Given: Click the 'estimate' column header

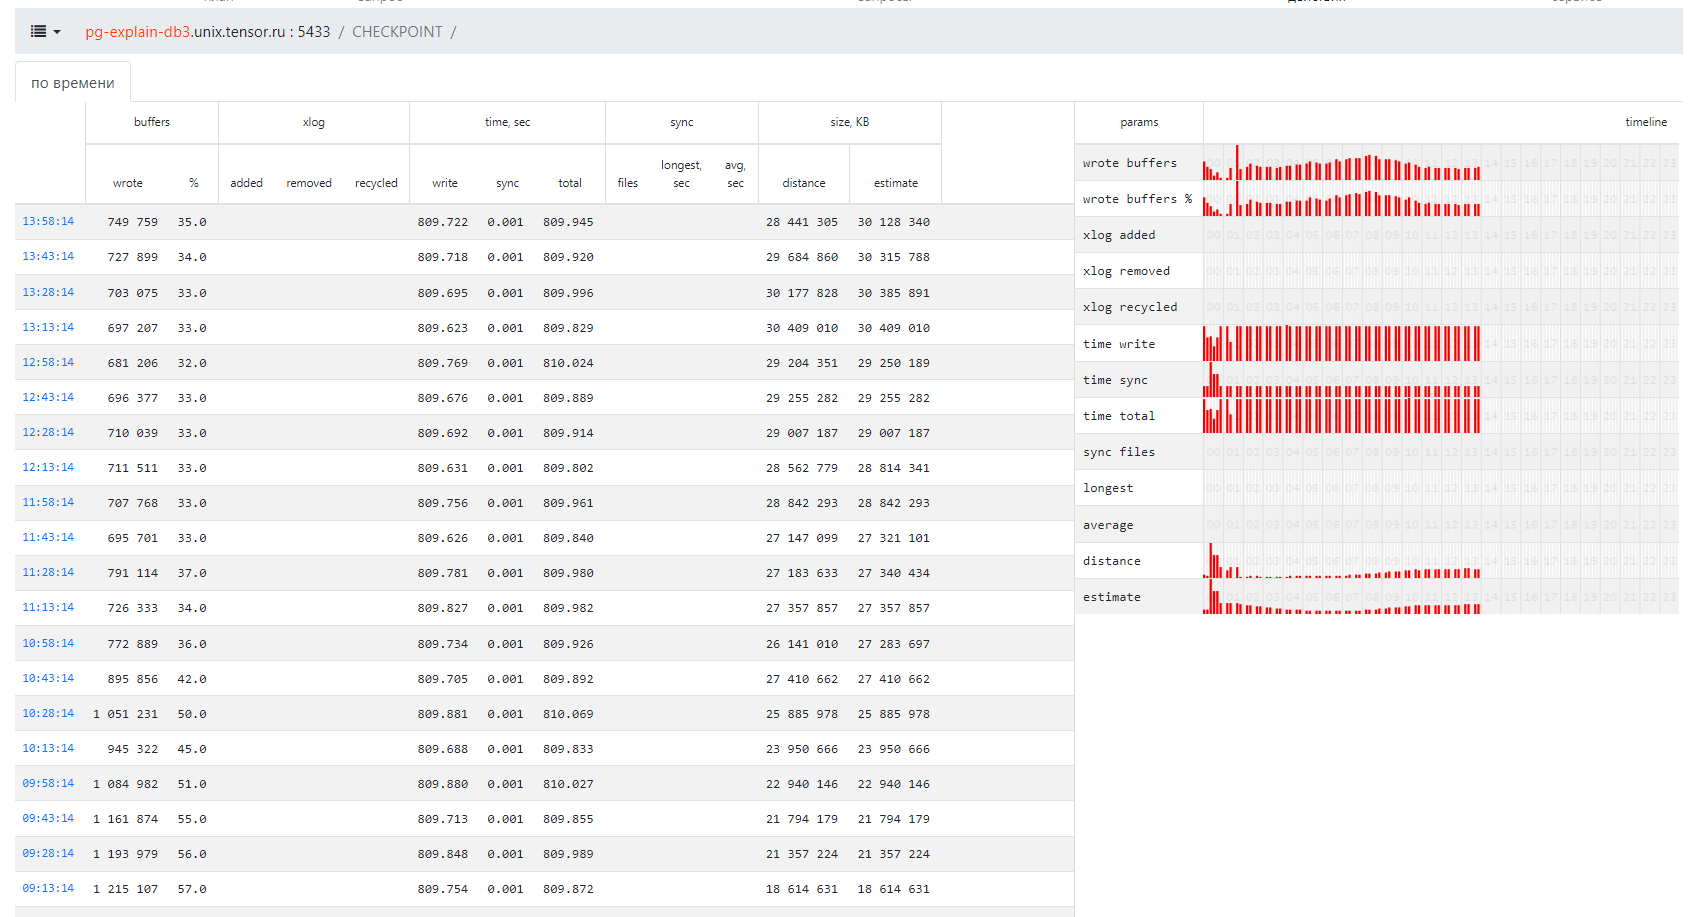Looking at the screenshot, I should click(895, 183).
